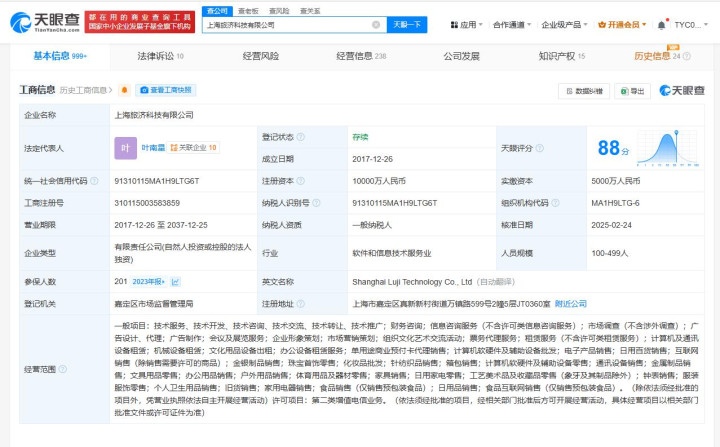720x447 pixels.
Task: Open the 开通会员 dropdown
Action: pyautogui.click(x=622, y=25)
